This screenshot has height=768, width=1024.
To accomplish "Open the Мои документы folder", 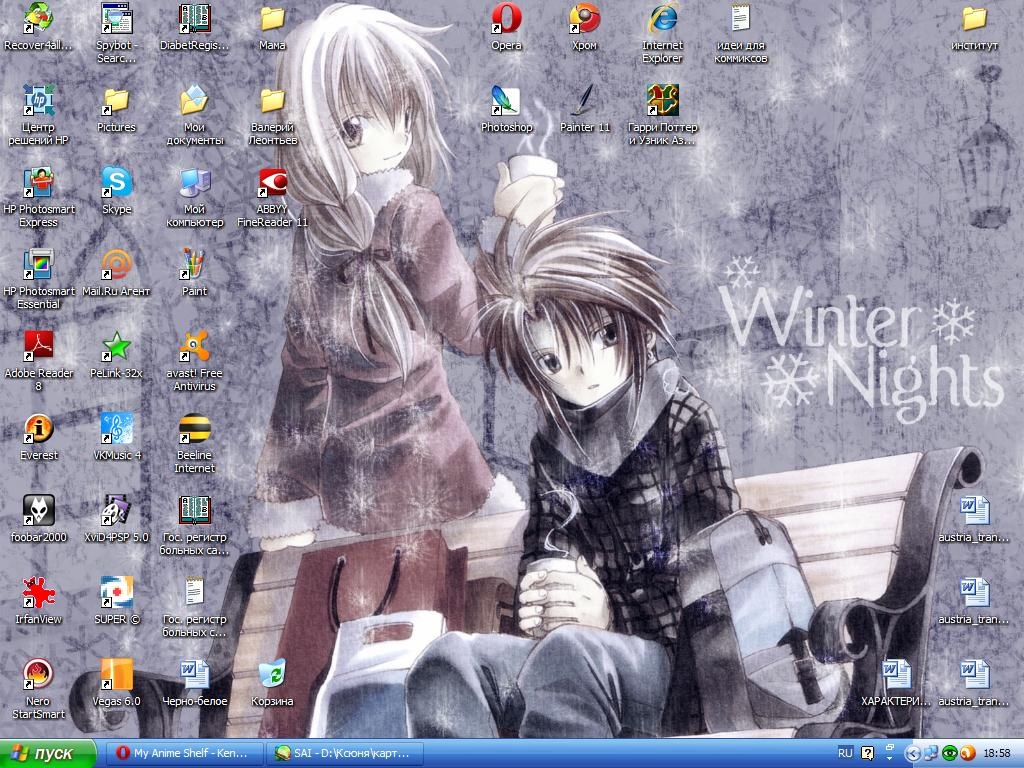I will pos(194,116).
